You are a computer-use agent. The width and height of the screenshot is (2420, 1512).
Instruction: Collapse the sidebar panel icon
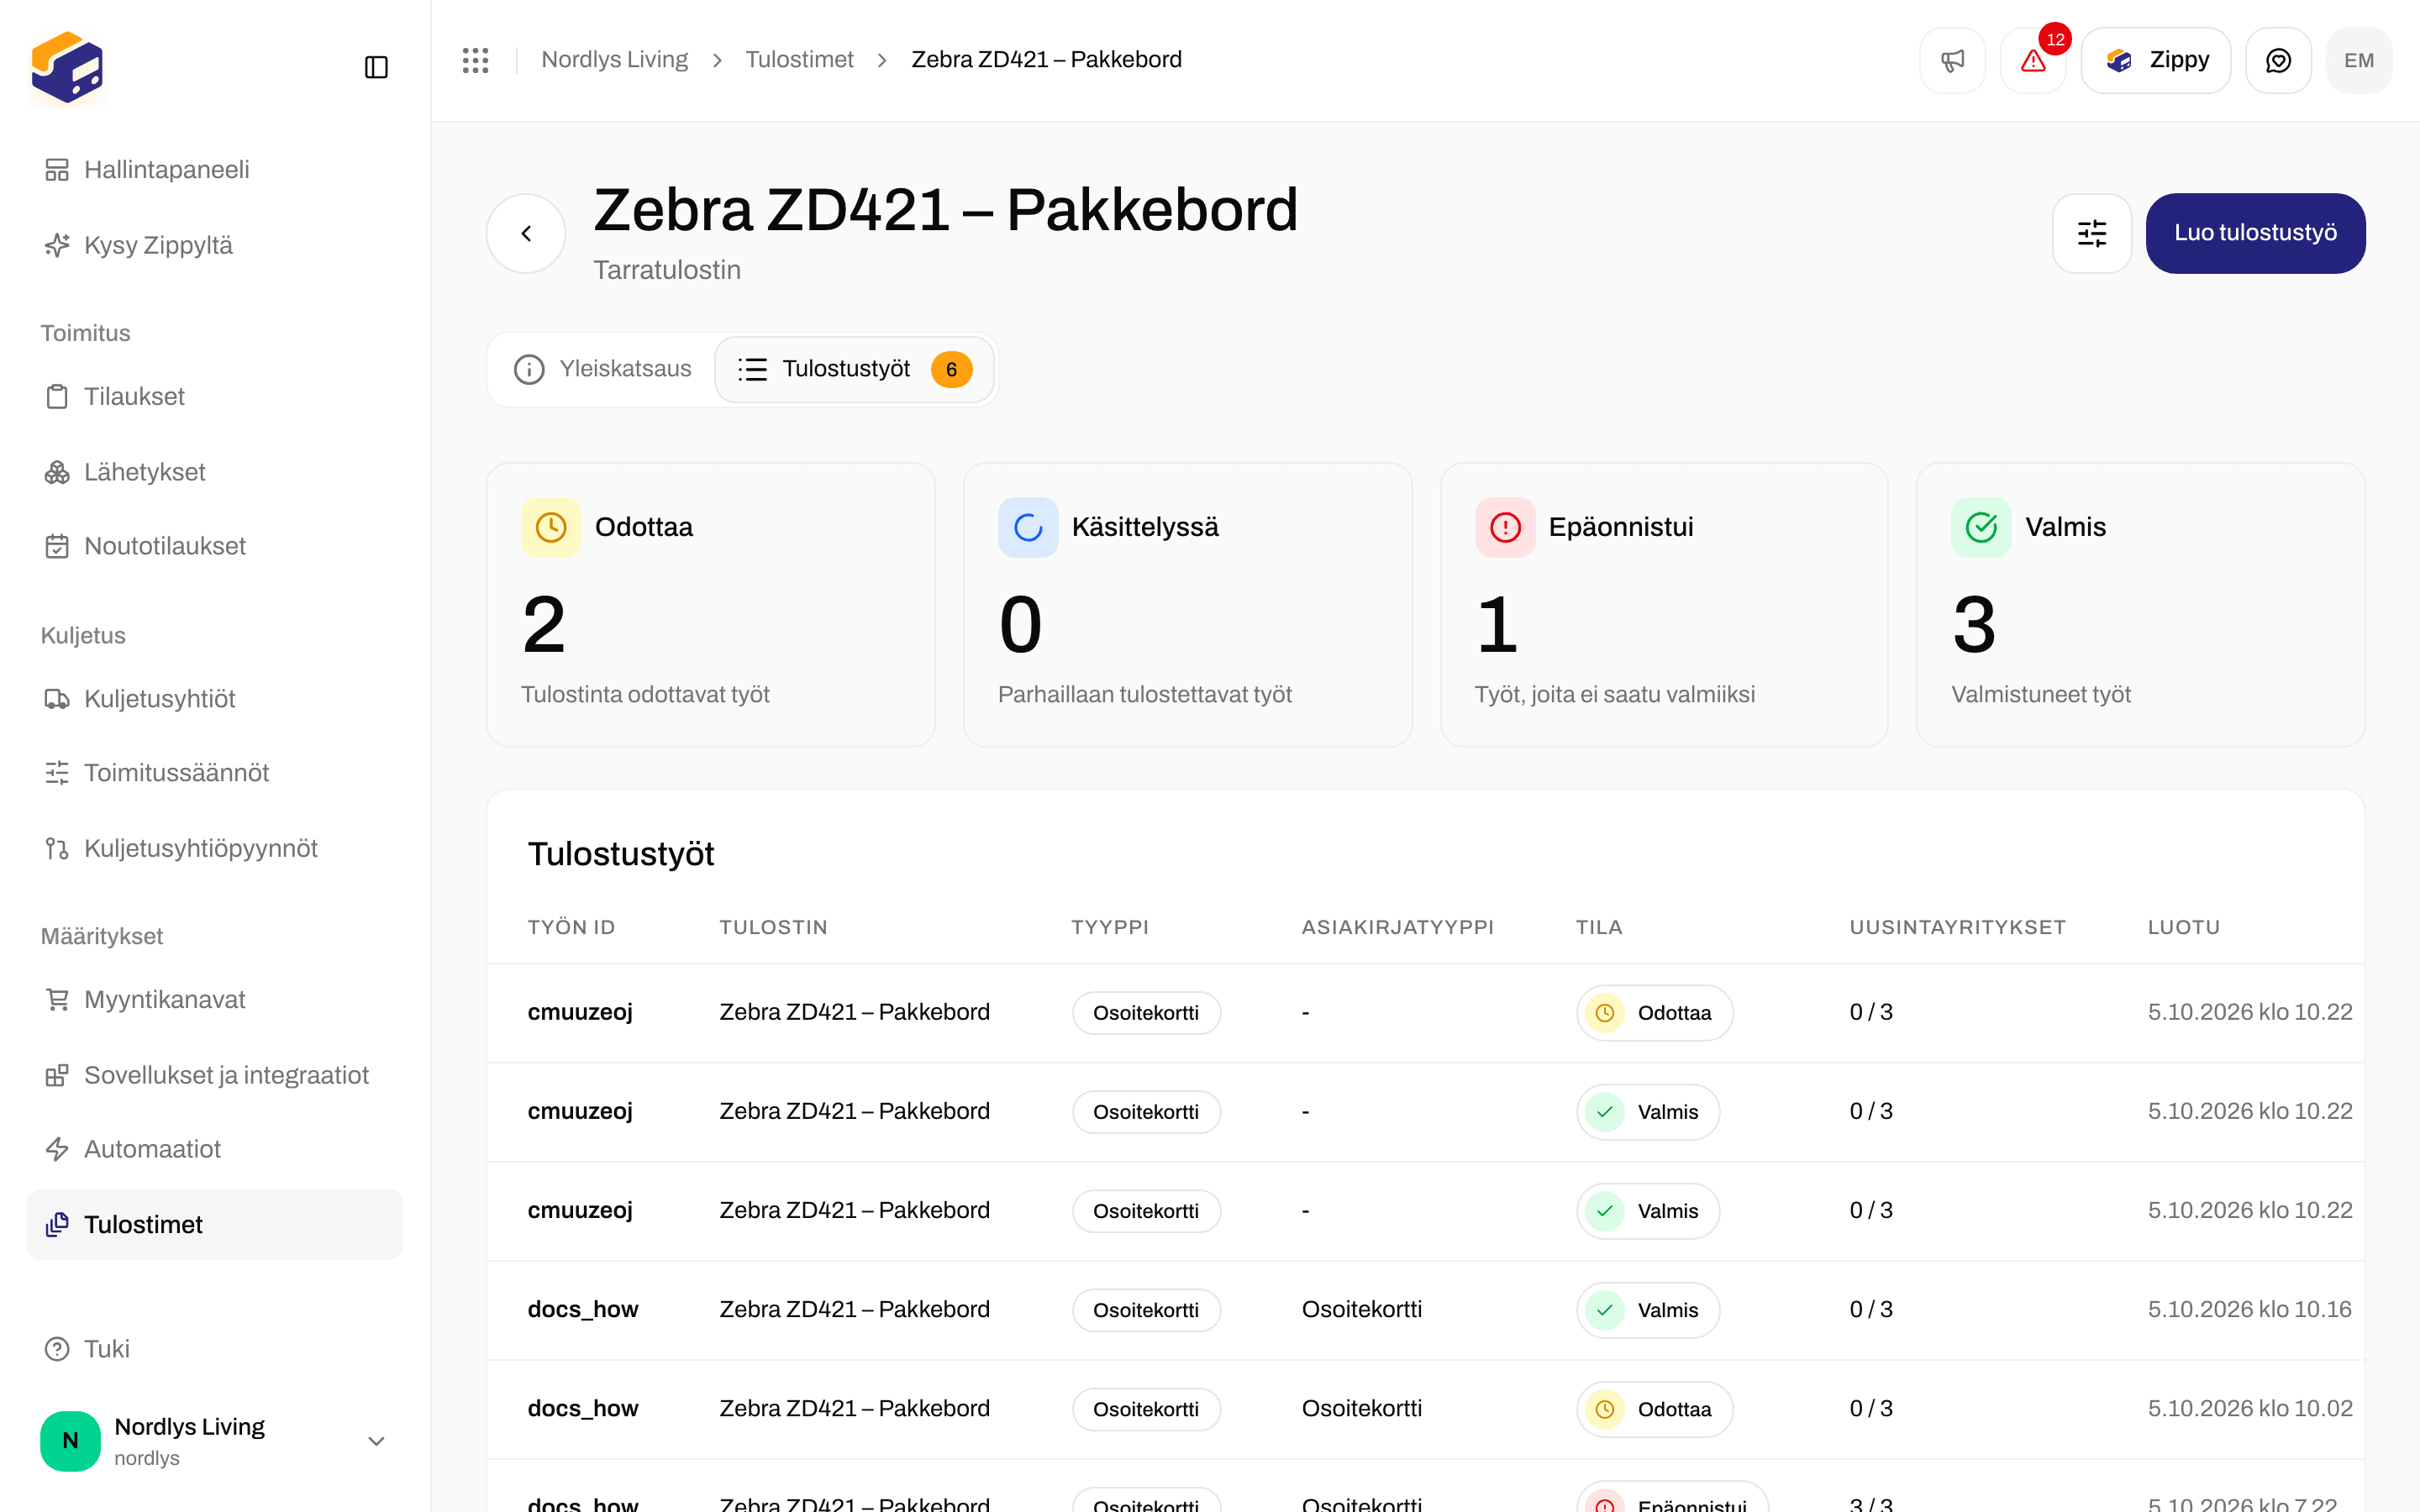(x=376, y=67)
